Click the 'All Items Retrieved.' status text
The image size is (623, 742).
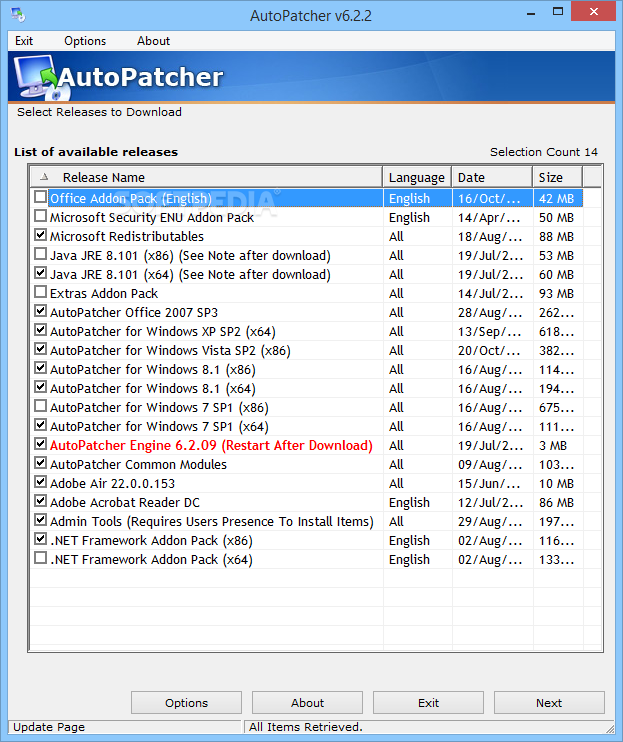coord(306,727)
